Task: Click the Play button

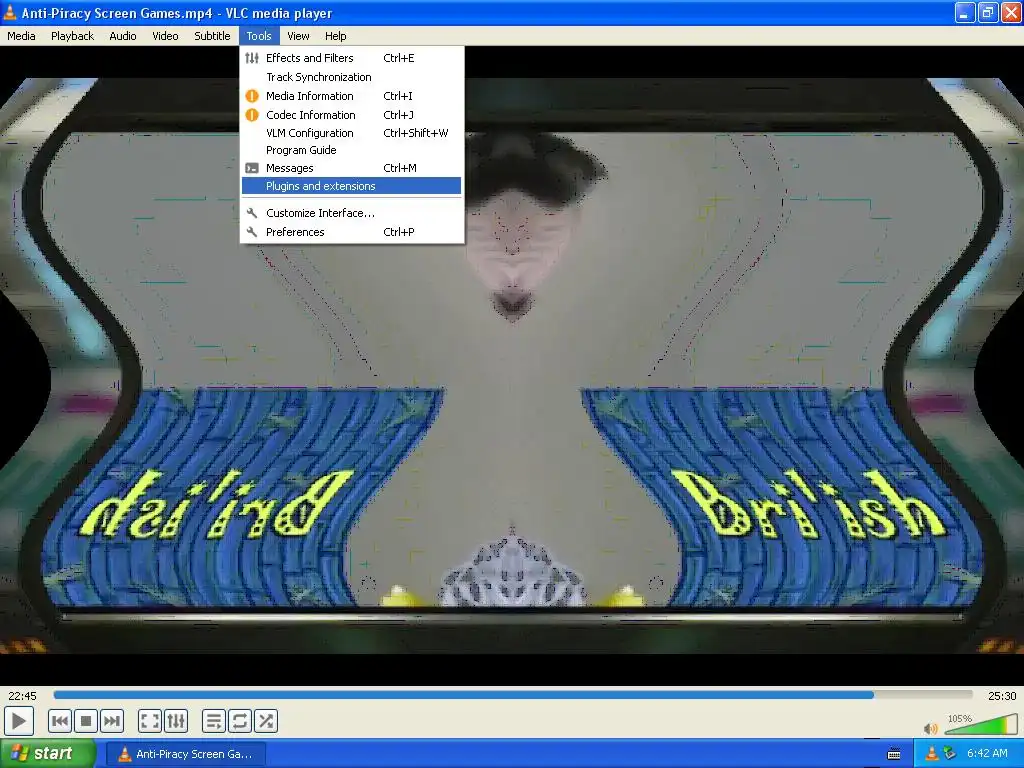Action: [x=18, y=722]
